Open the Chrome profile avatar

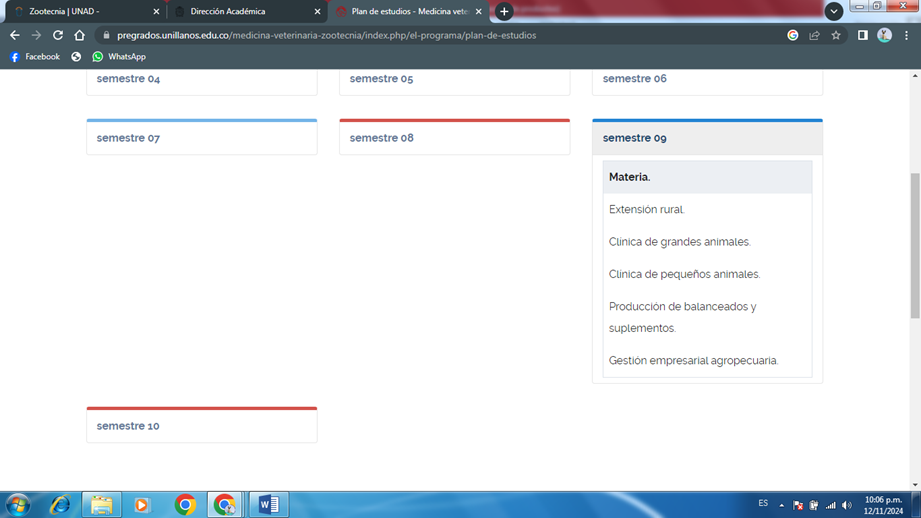pyautogui.click(x=884, y=35)
